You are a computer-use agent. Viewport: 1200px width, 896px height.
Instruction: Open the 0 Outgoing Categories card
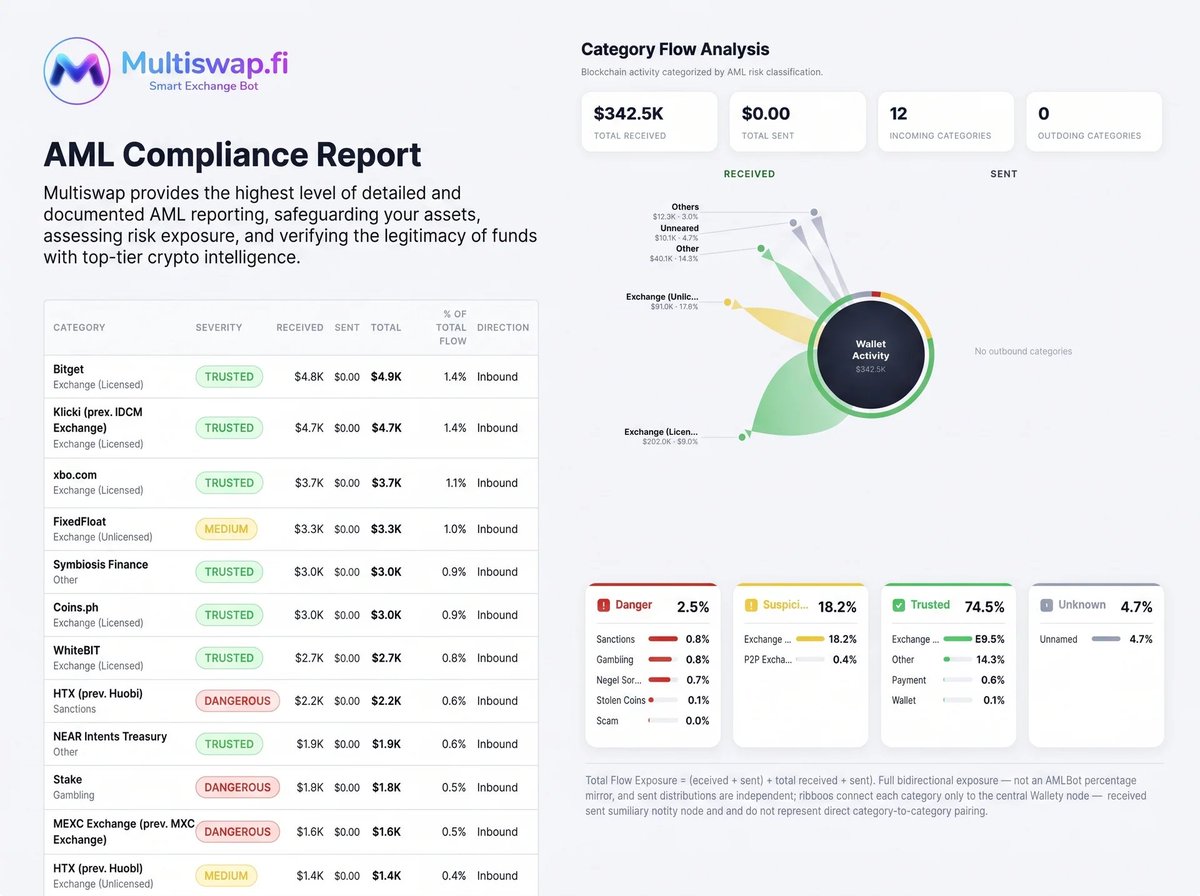(x=1094, y=122)
